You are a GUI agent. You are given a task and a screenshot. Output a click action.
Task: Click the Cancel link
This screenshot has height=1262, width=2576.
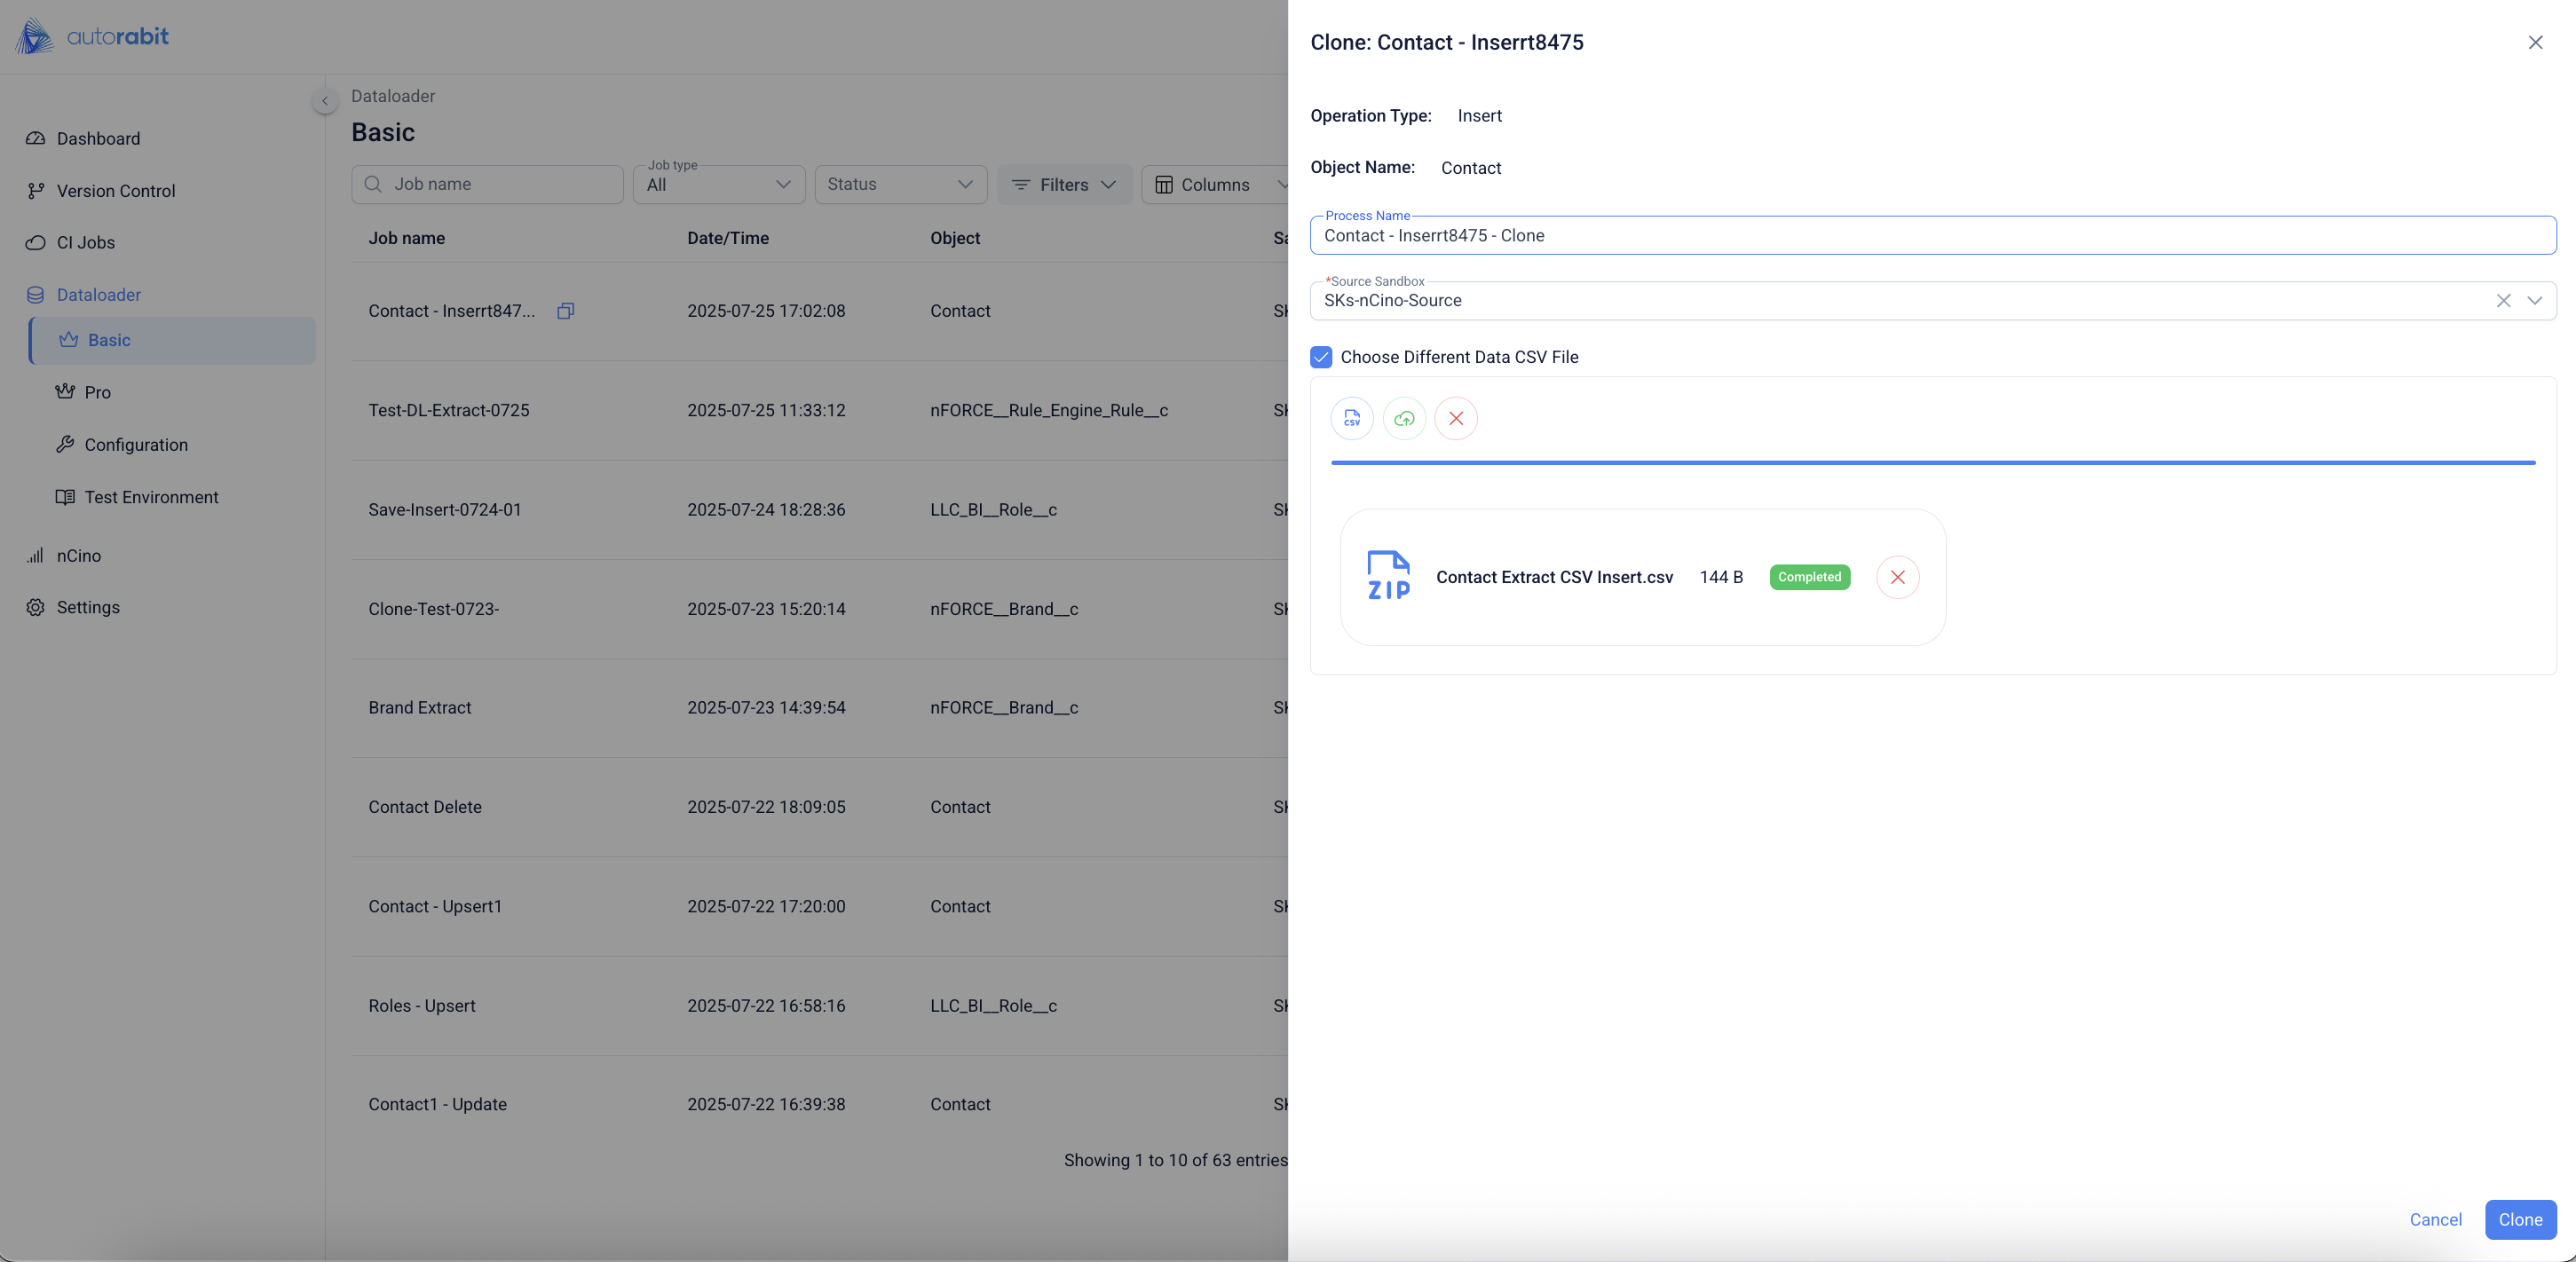point(2435,1219)
